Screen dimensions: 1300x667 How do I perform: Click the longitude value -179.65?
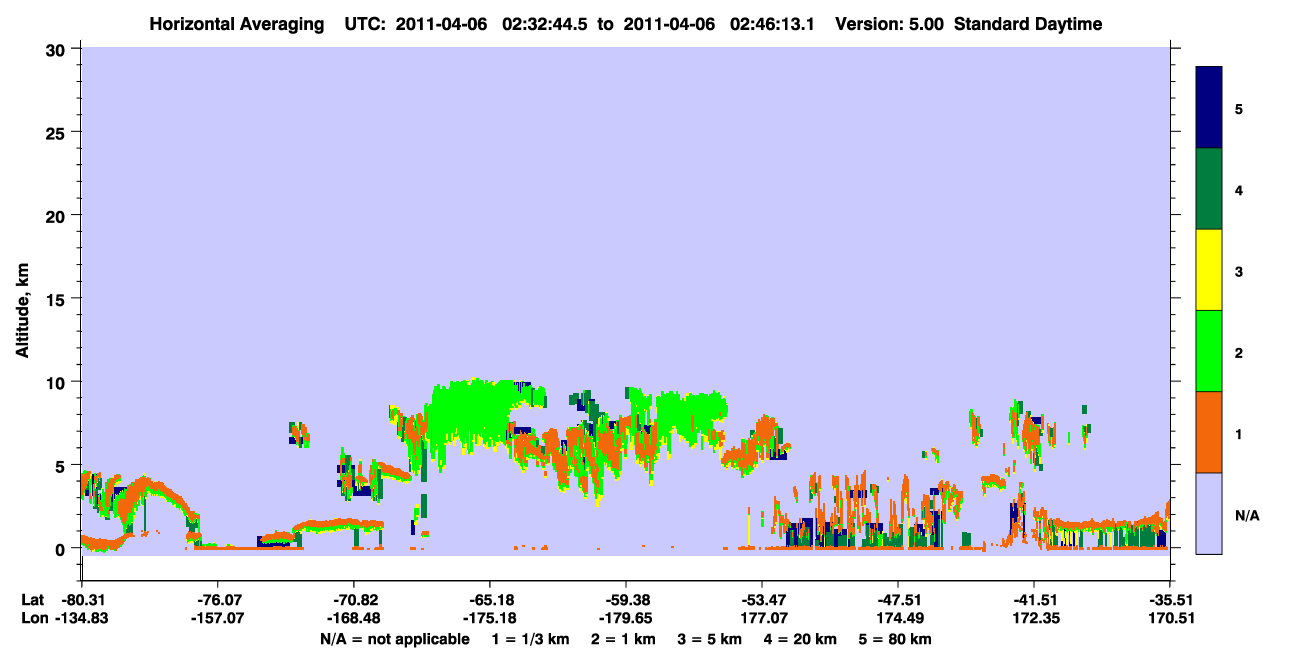click(626, 618)
